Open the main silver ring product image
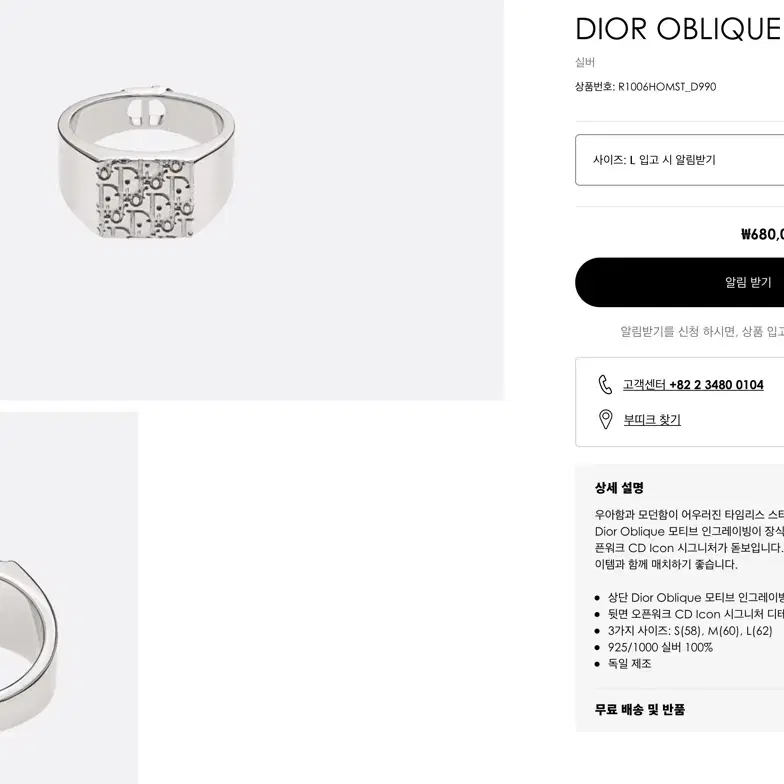This screenshot has height=784, width=784. (252, 200)
